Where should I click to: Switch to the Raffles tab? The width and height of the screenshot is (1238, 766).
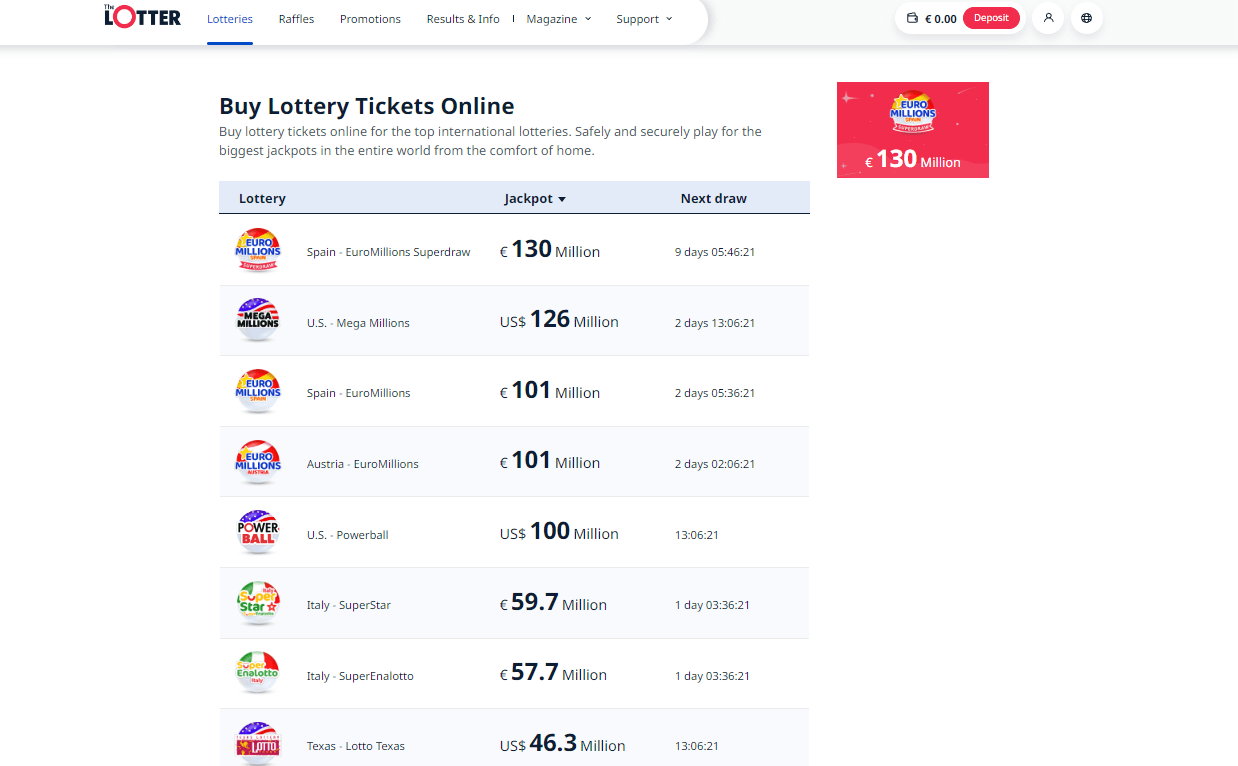tap(296, 18)
